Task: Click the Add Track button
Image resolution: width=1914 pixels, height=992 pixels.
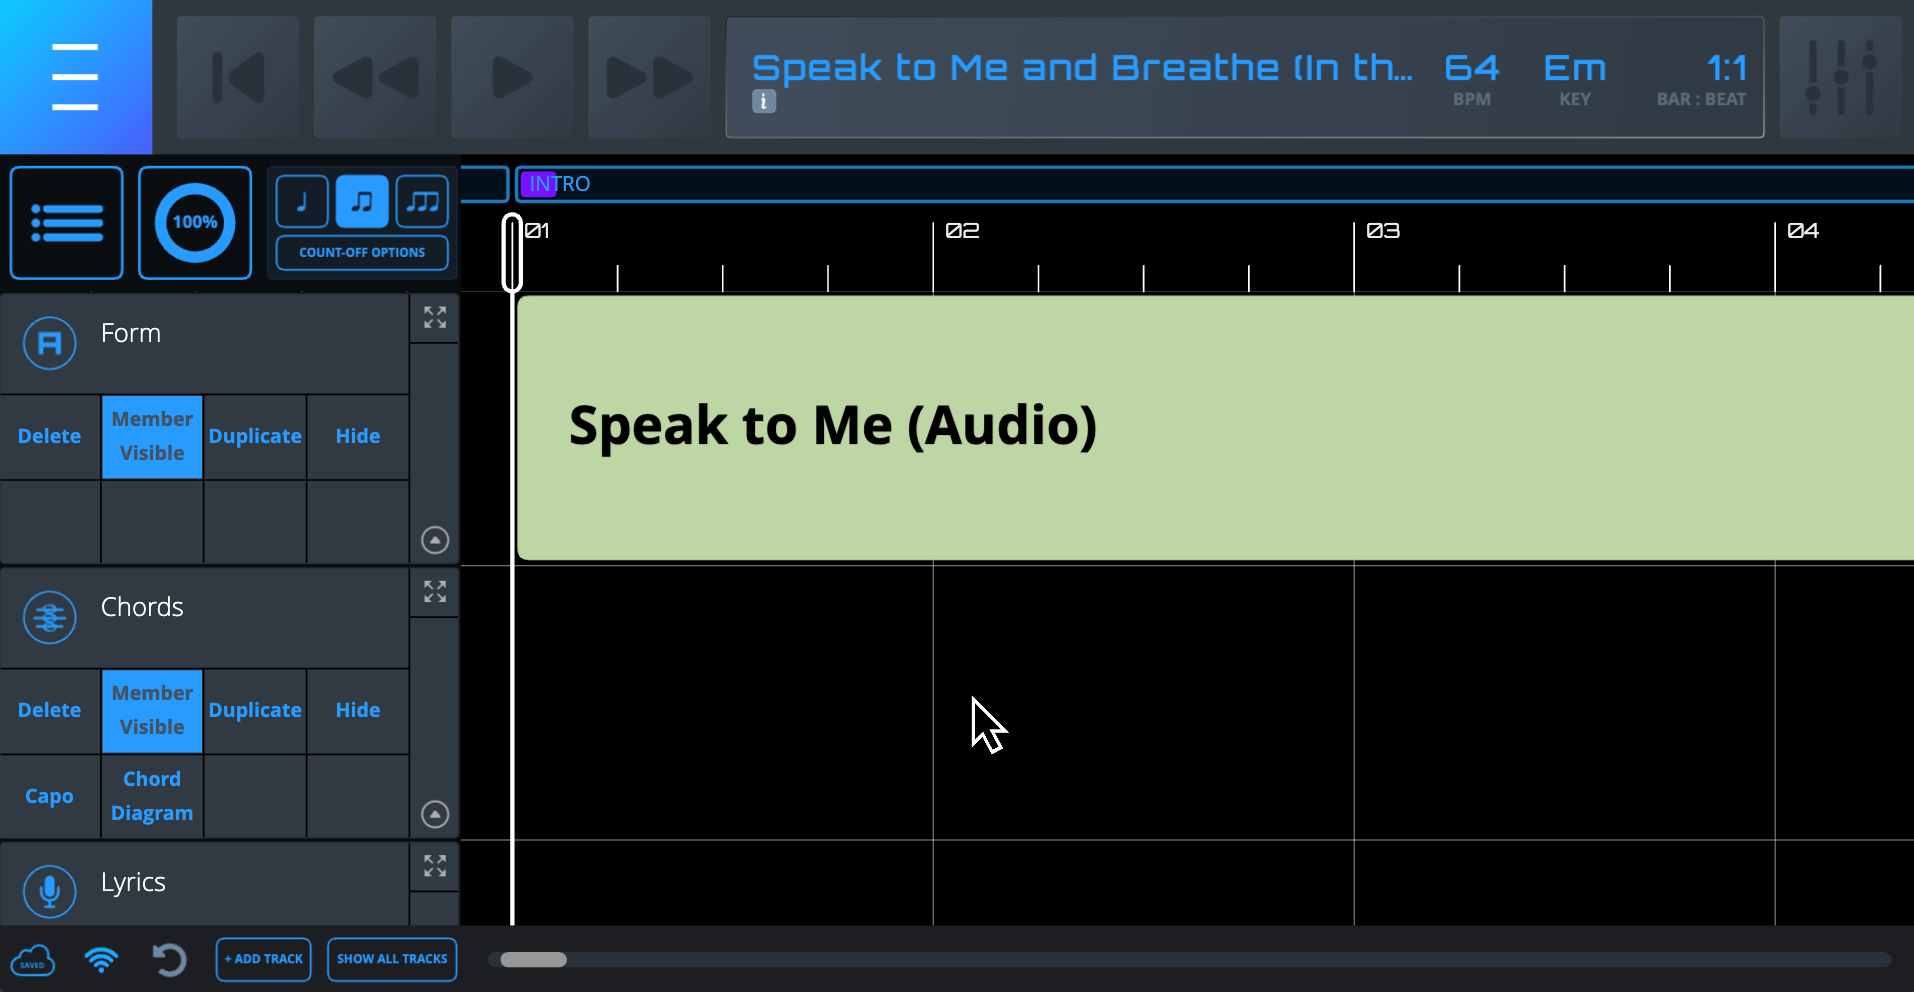Action: point(264,959)
